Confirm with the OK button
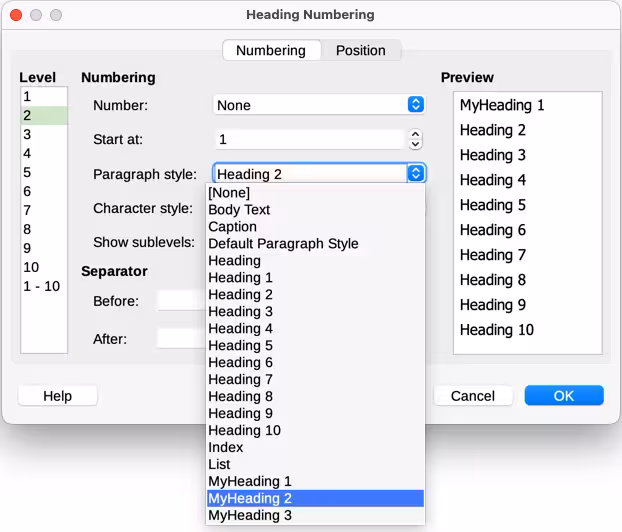The image size is (622, 532). tap(564, 396)
